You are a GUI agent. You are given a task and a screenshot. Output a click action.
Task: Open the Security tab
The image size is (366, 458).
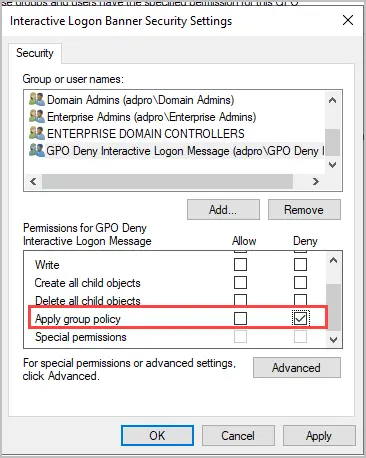point(35,53)
